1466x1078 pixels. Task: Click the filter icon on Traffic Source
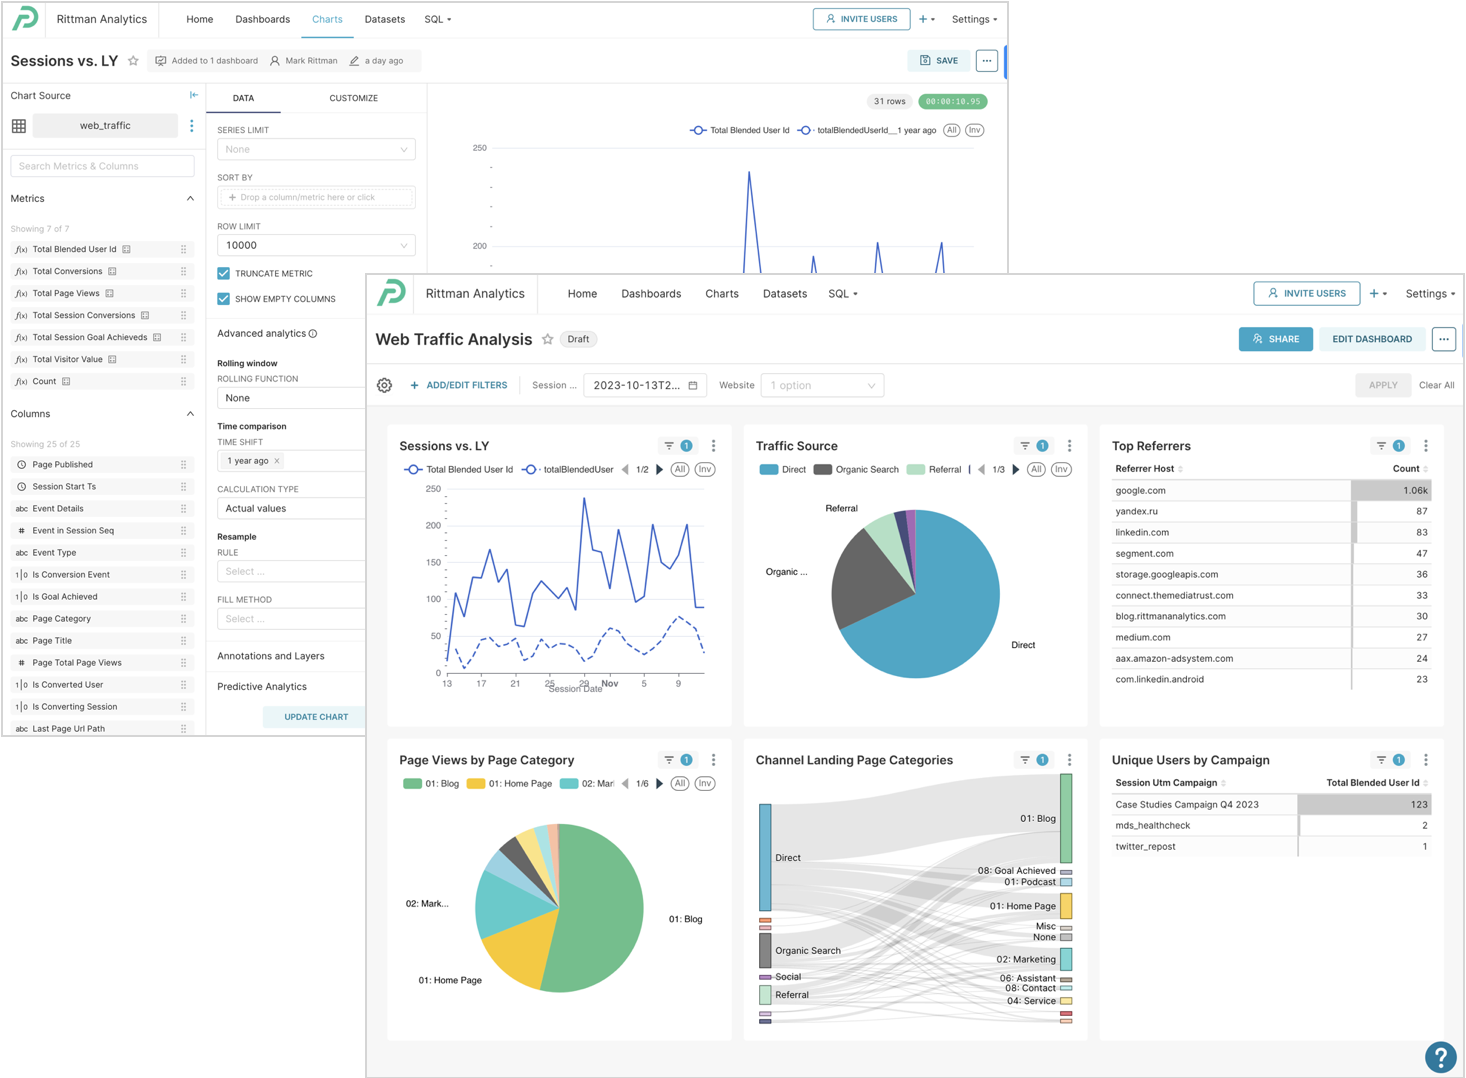pos(1025,446)
